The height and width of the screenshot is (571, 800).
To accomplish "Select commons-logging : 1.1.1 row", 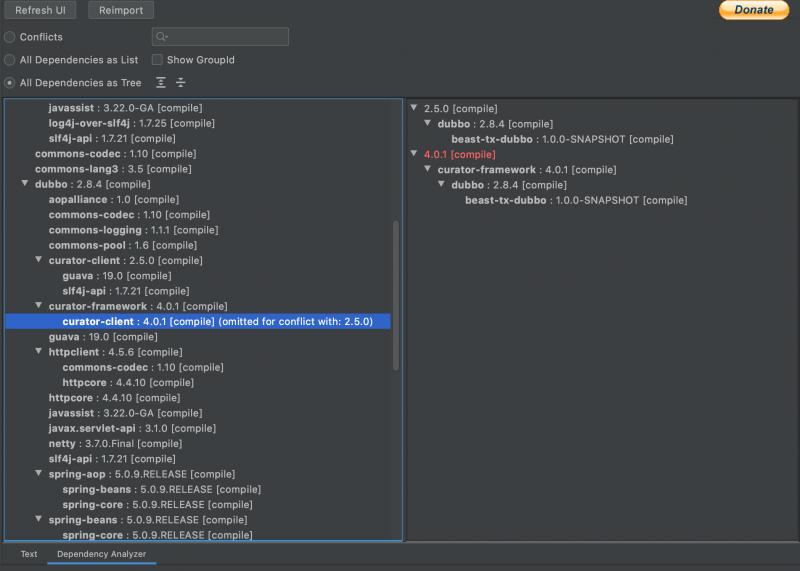I will click(x=133, y=230).
